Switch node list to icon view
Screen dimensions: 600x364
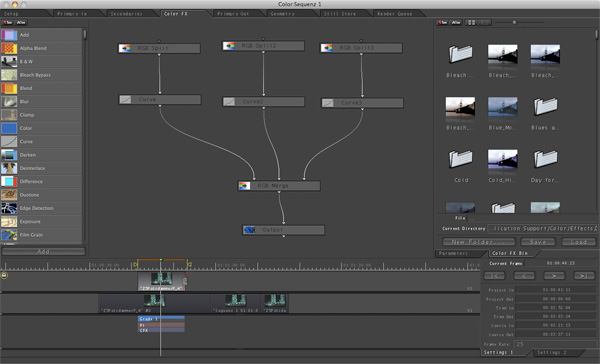click(x=8, y=23)
